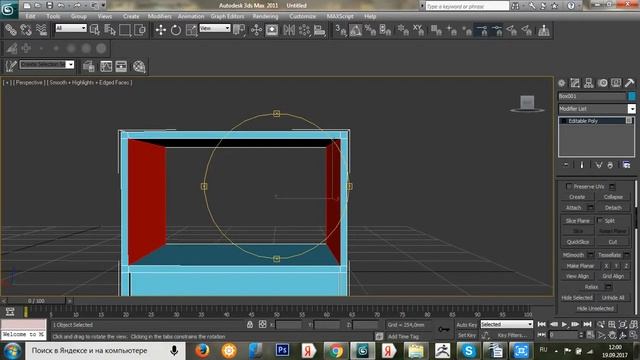640x360 pixels.
Task: Choose the Rectangular Selection Region tool
Action: pyautogui.click(x=125, y=30)
